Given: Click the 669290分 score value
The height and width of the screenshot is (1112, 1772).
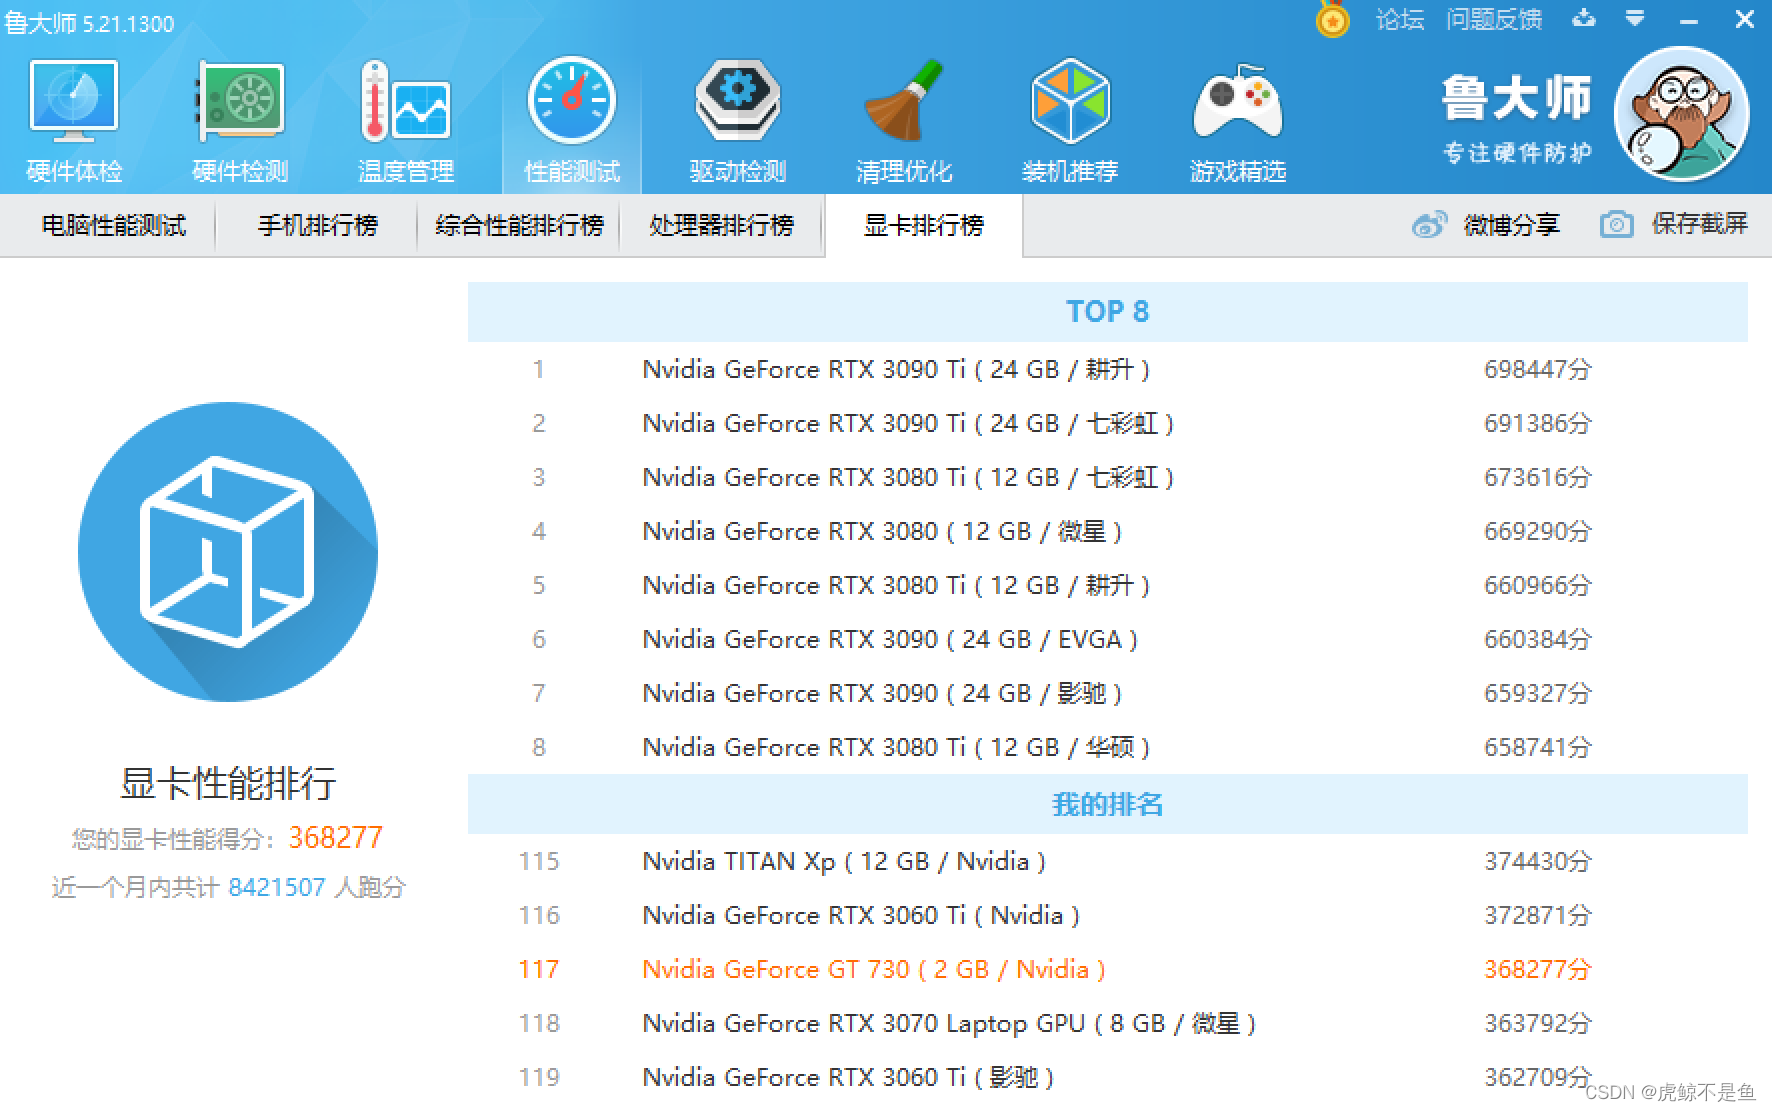Looking at the screenshot, I should click(x=1538, y=531).
